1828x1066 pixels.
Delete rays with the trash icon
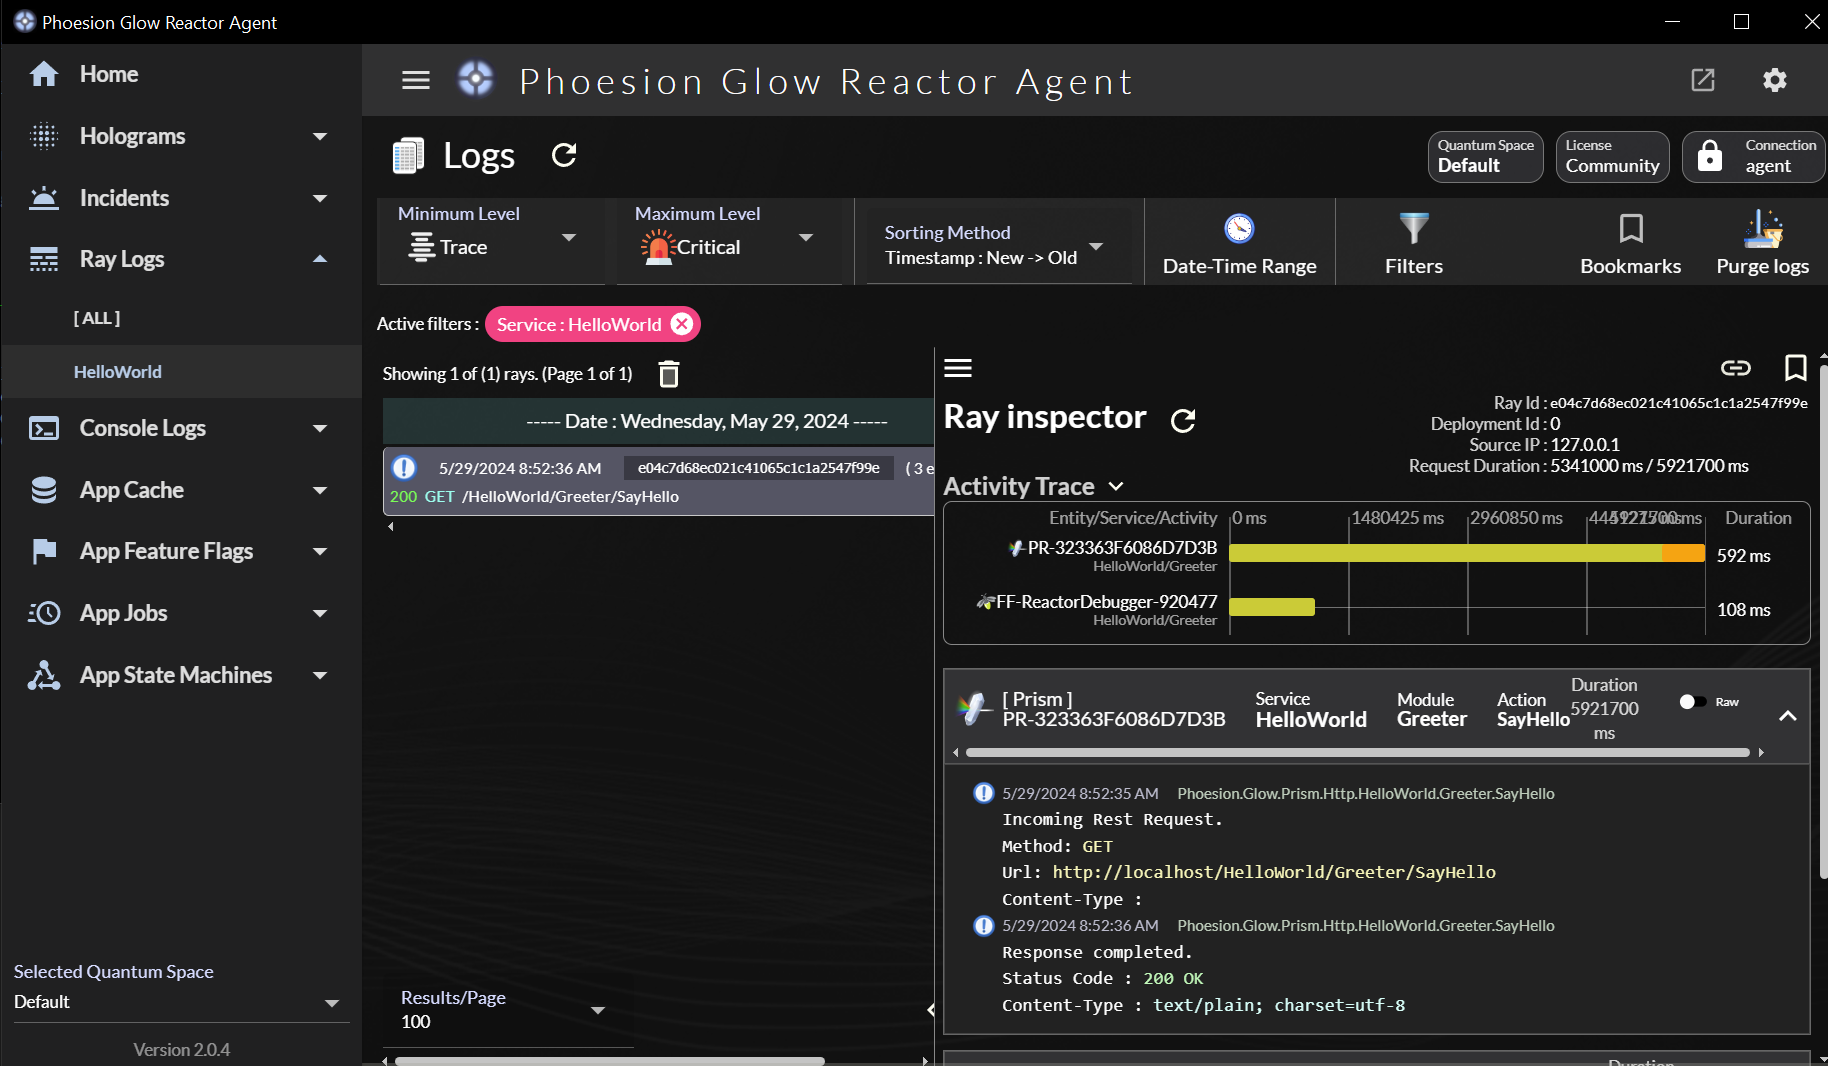coord(669,374)
